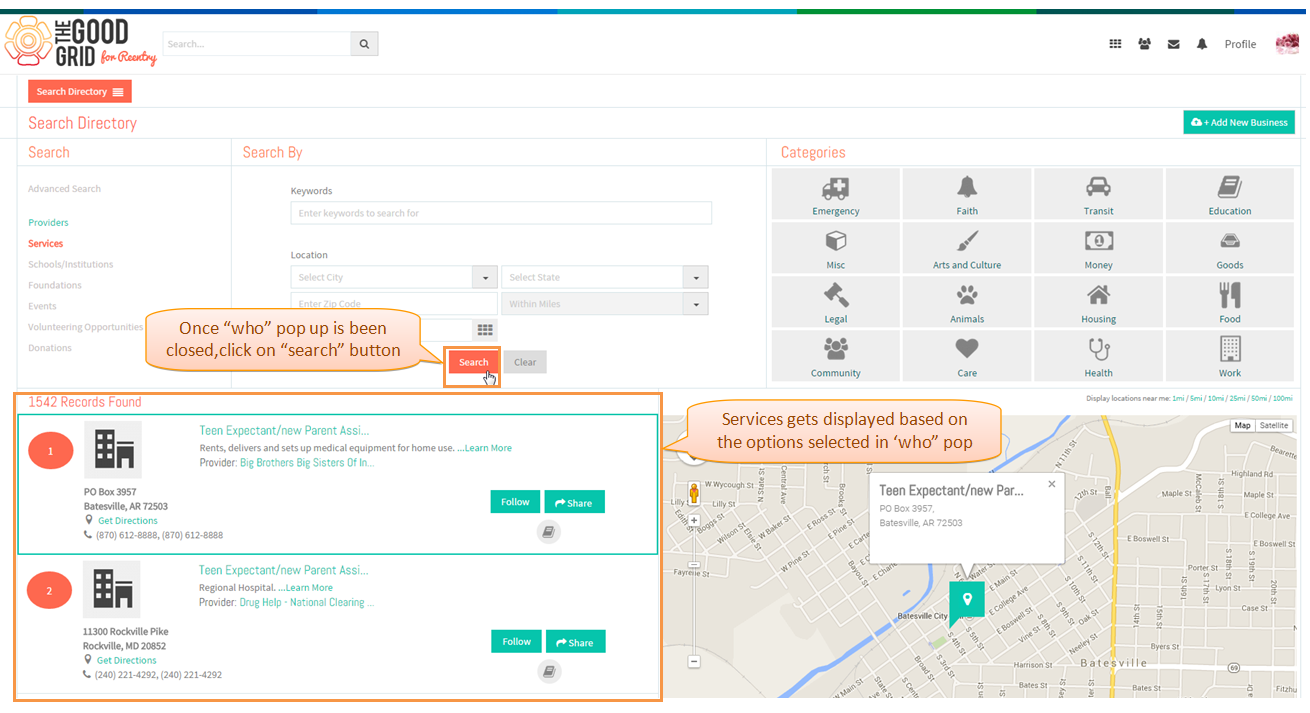
Task: Select the Arts and Culture category tile
Action: pyautogui.click(x=967, y=248)
